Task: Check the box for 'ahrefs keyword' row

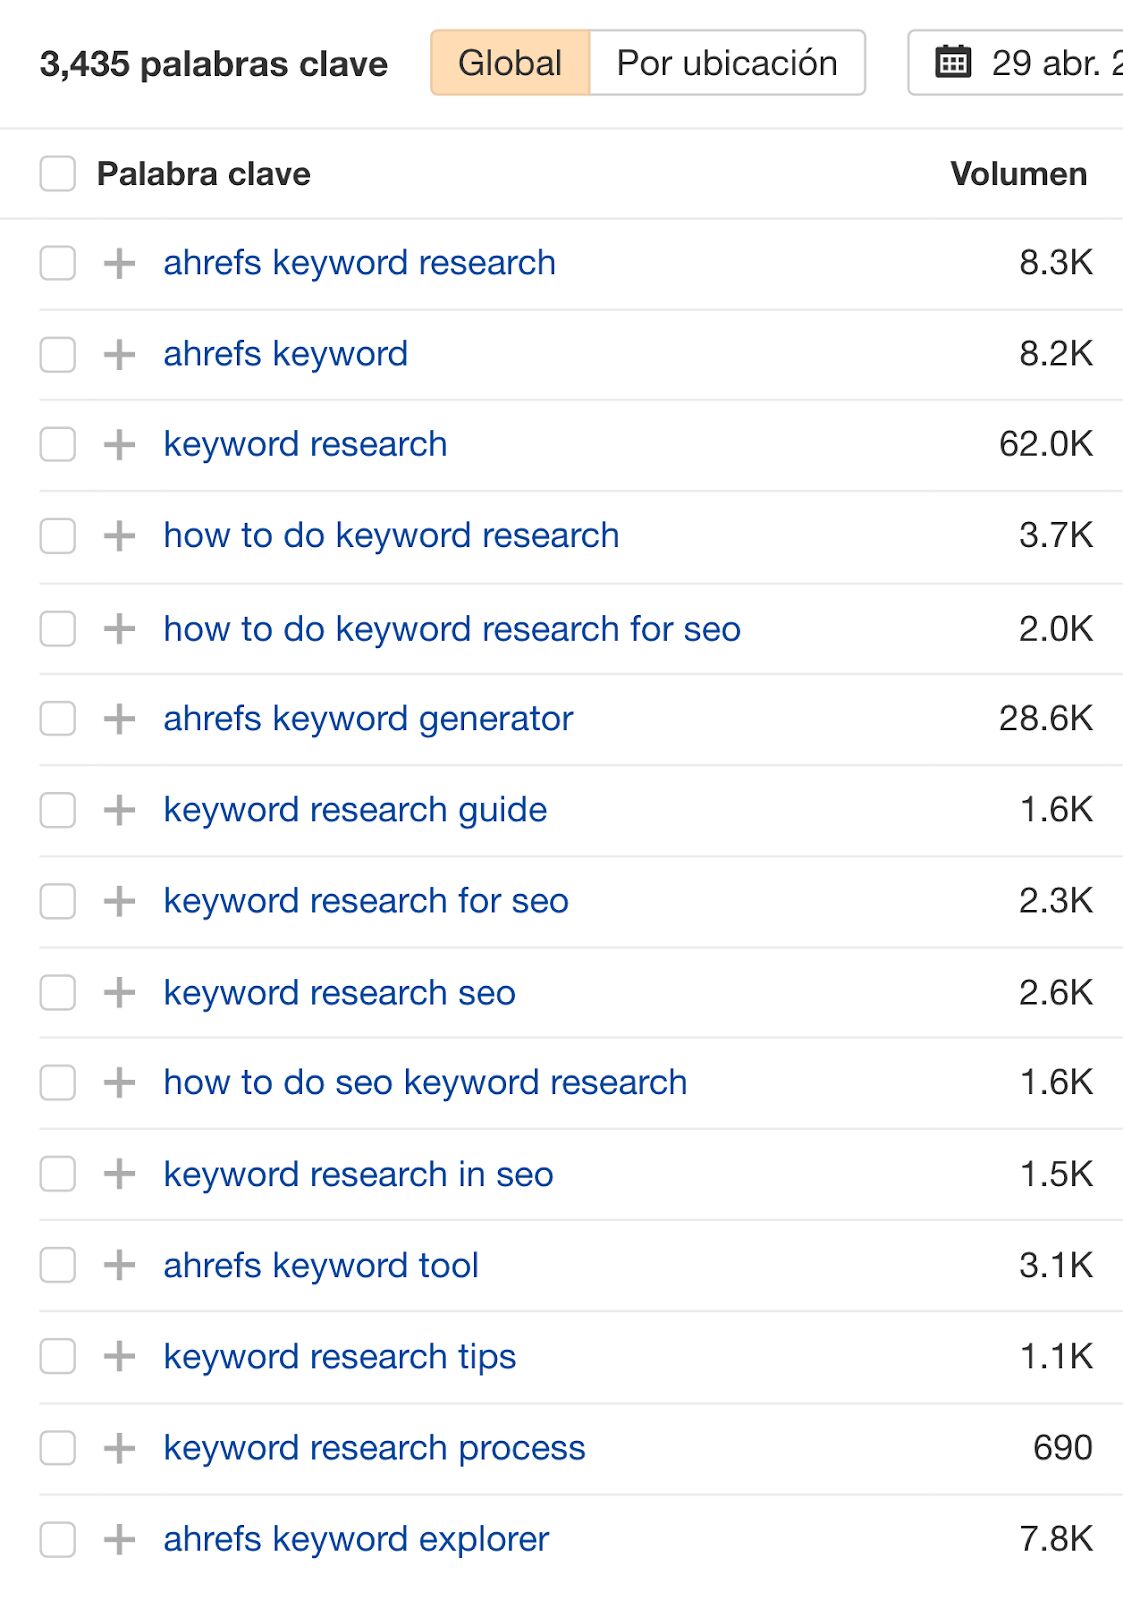Action: 57,354
